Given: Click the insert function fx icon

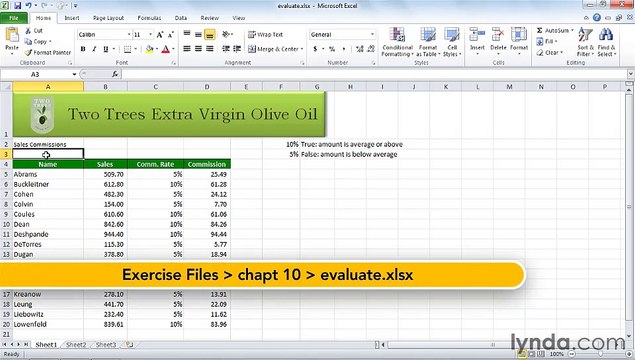Looking at the screenshot, I should (115, 74).
